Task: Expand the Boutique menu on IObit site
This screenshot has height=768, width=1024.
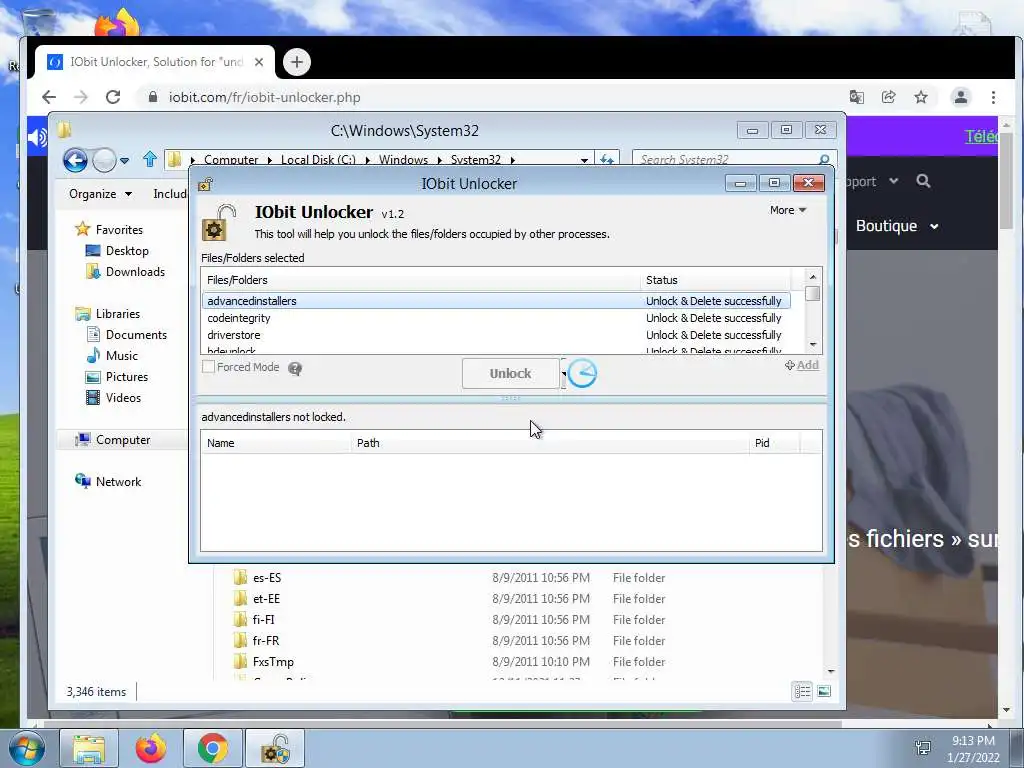Action: pos(897,226)
